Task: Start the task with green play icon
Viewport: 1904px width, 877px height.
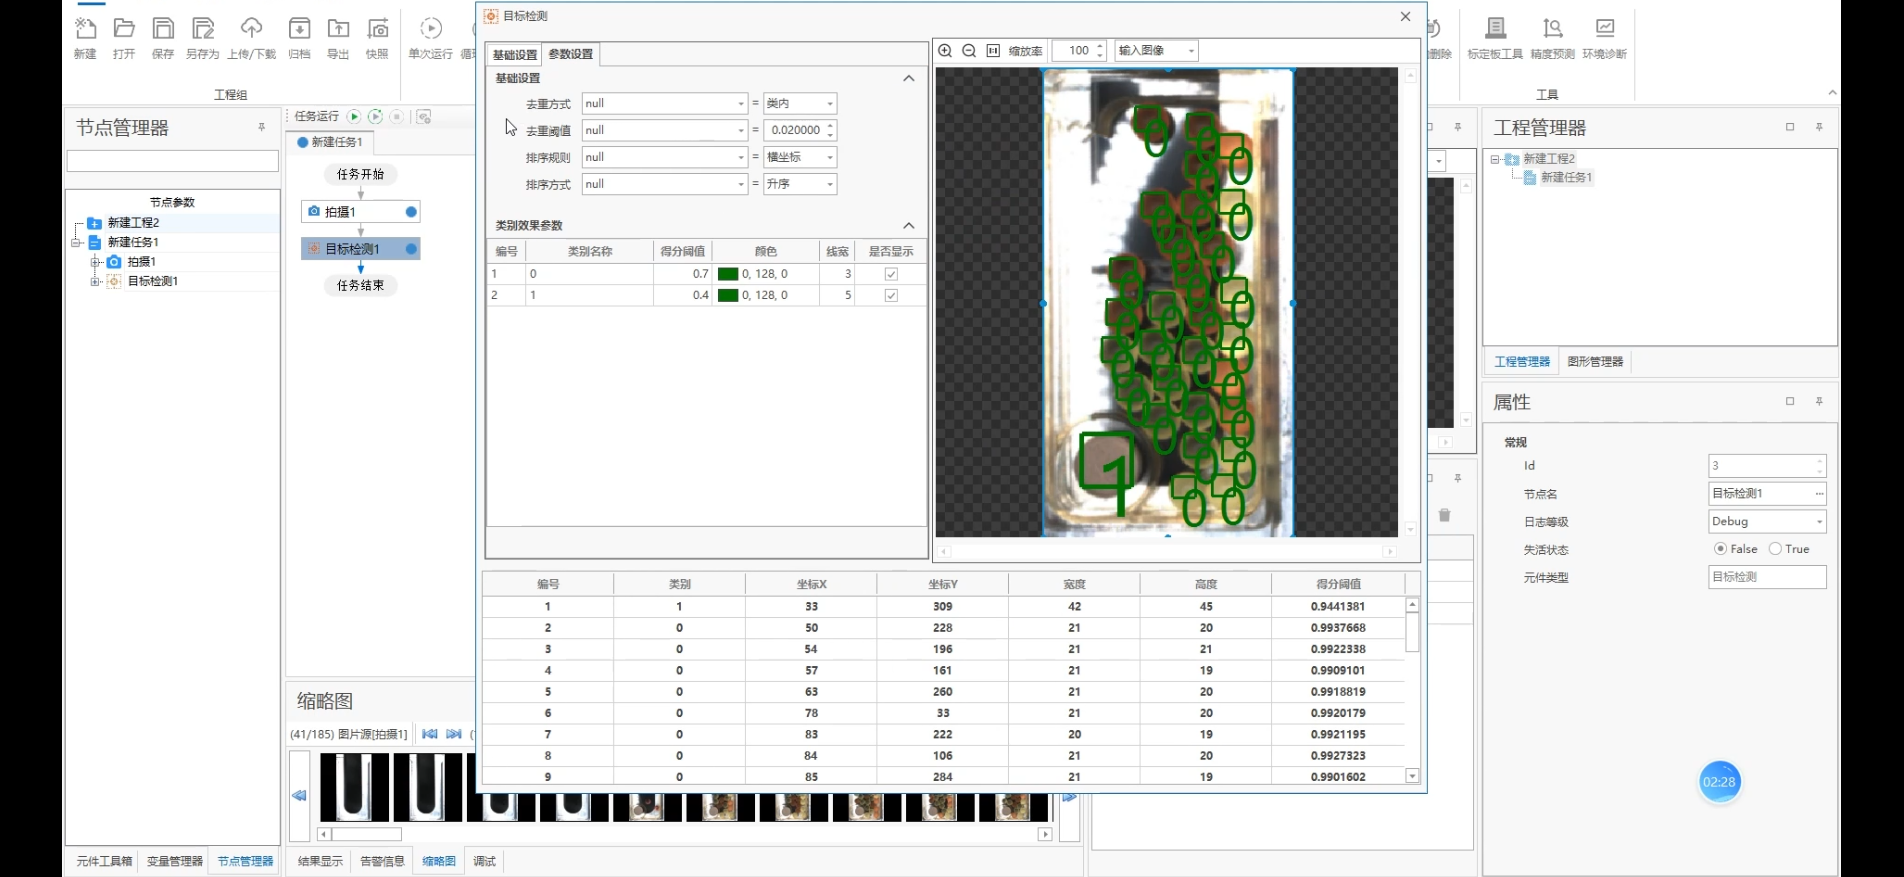Action: [354, 117]
